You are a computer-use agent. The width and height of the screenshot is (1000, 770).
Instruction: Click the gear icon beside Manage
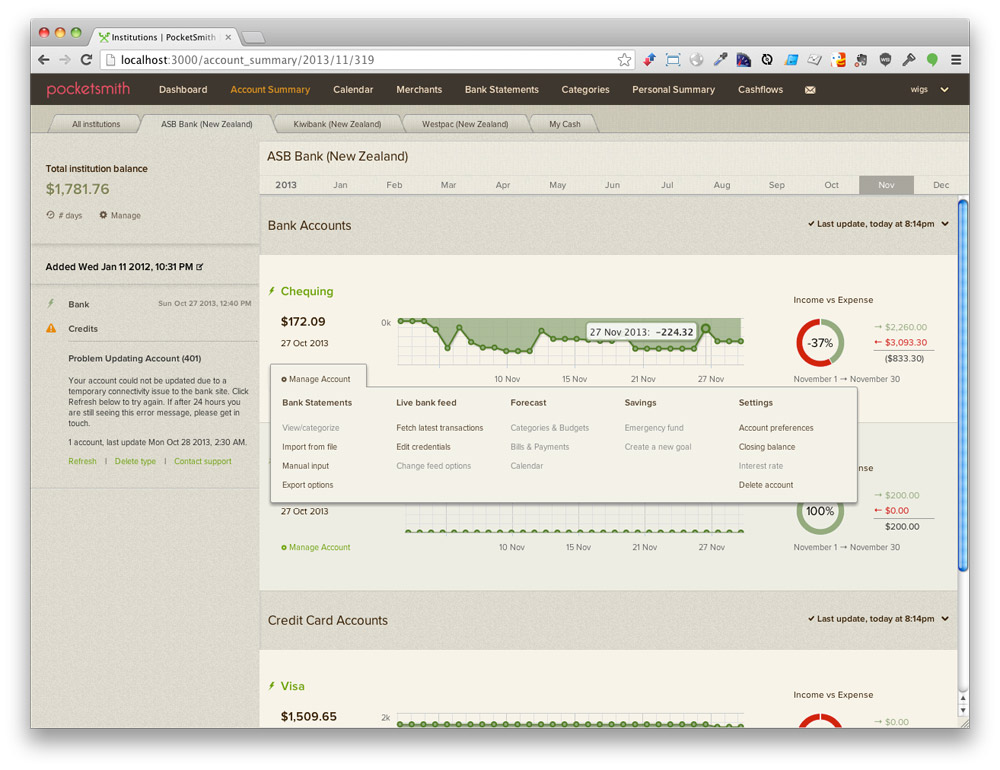coord(103,216)
